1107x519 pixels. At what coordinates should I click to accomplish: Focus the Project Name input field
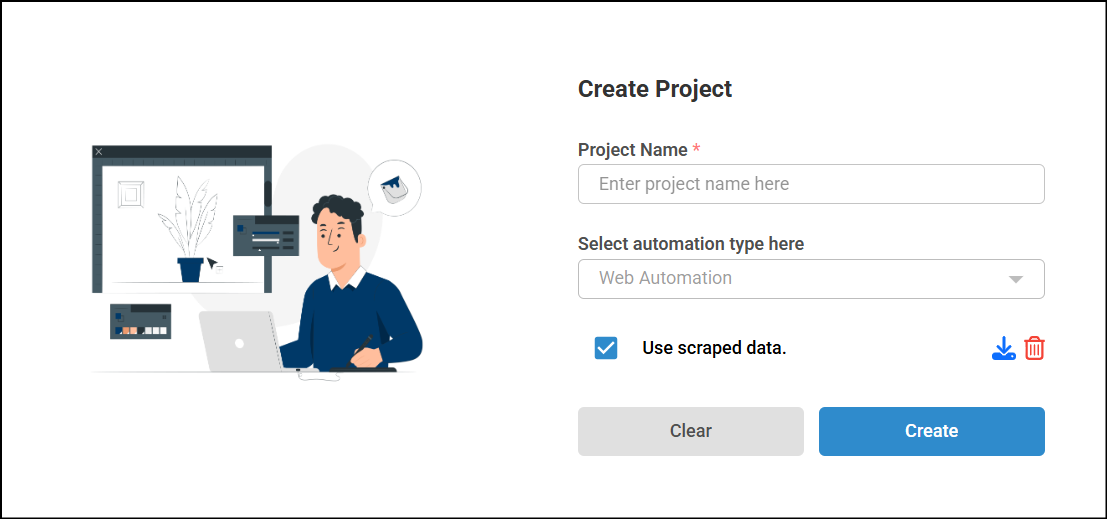[811, 184]
